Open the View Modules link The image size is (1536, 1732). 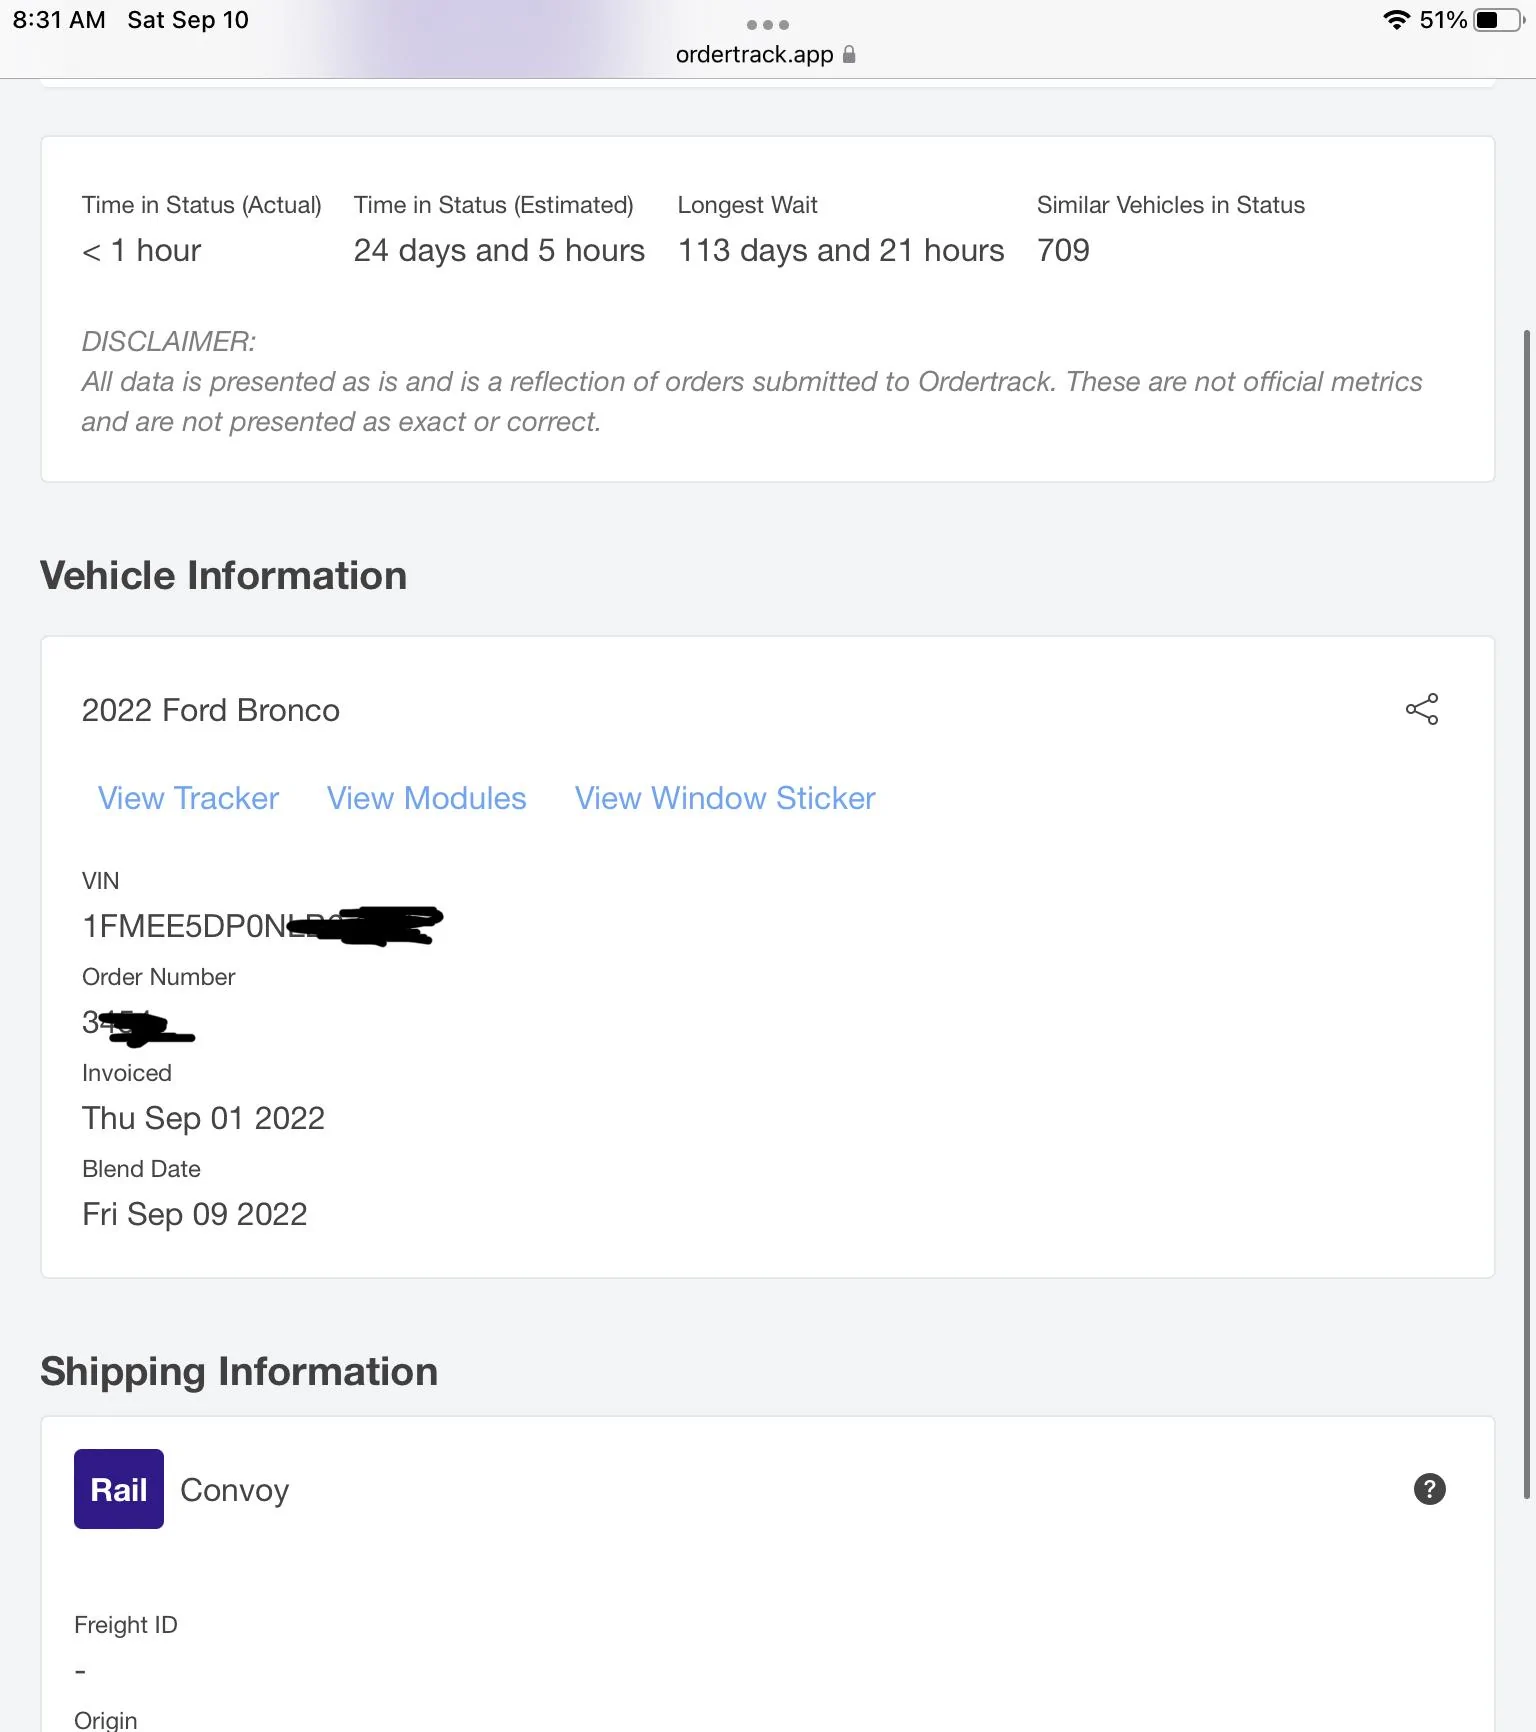point(426,798)
